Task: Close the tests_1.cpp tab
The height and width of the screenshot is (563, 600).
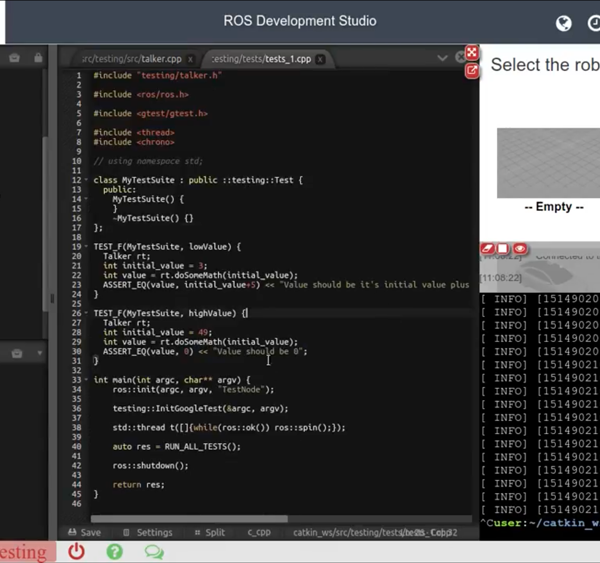Action: coord(320,59)
